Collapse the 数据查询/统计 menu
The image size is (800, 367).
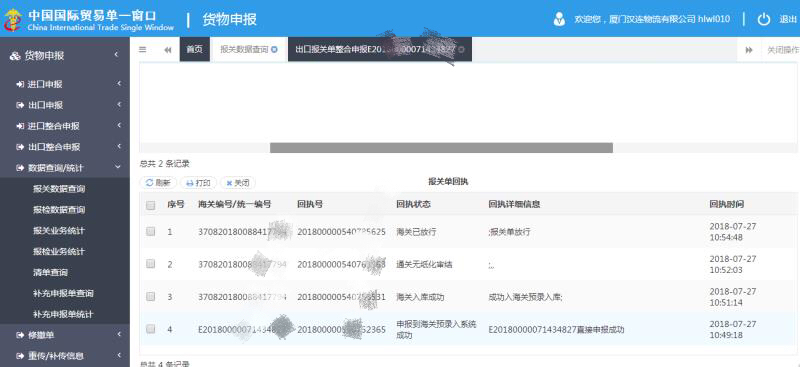click(65, 168)
